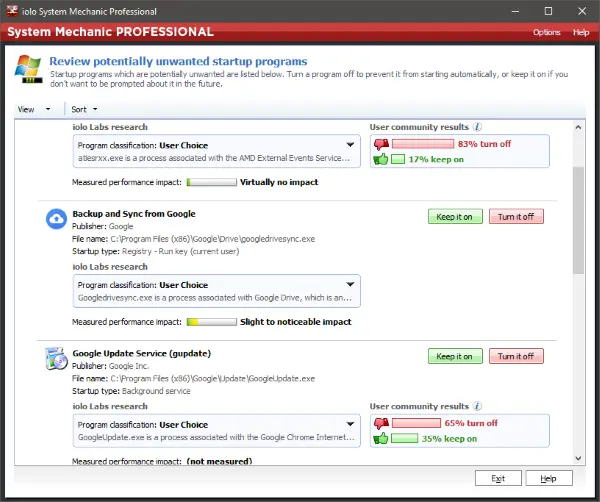
Task: Click the 65% turn off red bar
Action: [416, 423]
